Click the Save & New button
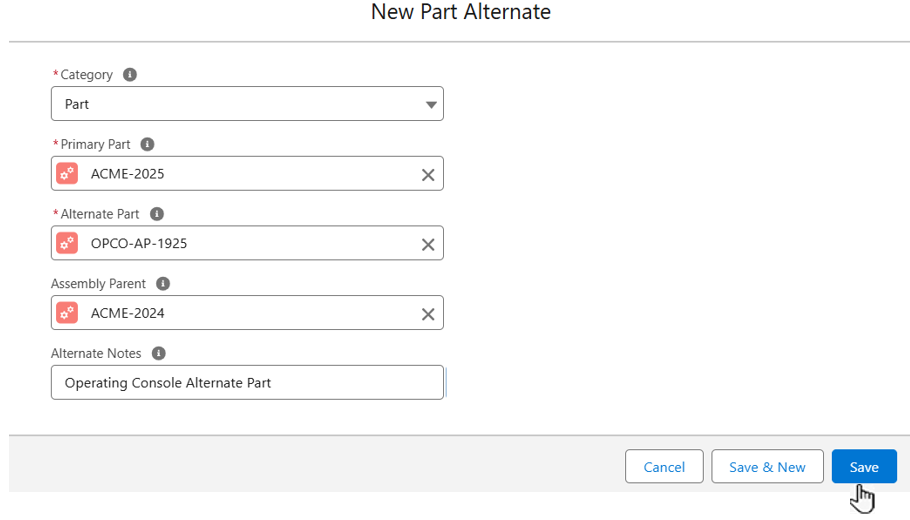The height and width of the screenshot is (520, 910). pos(767,467)
